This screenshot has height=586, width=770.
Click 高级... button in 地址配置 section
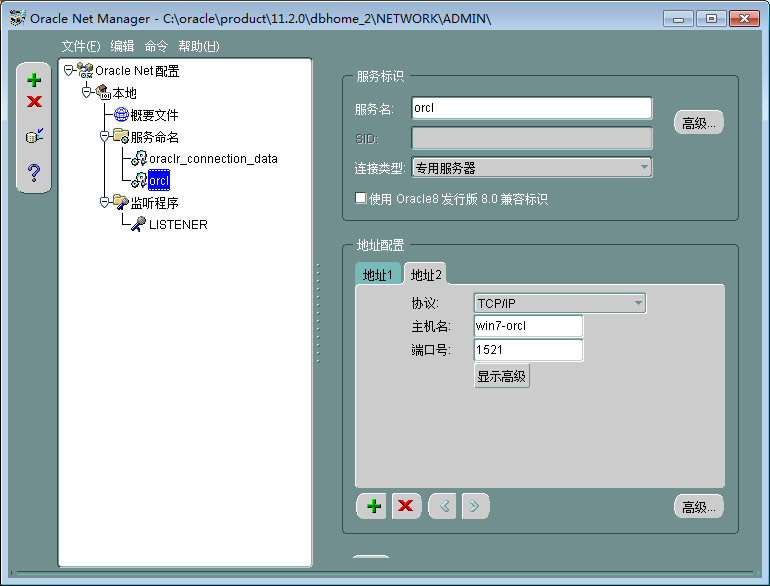[699, 506]
